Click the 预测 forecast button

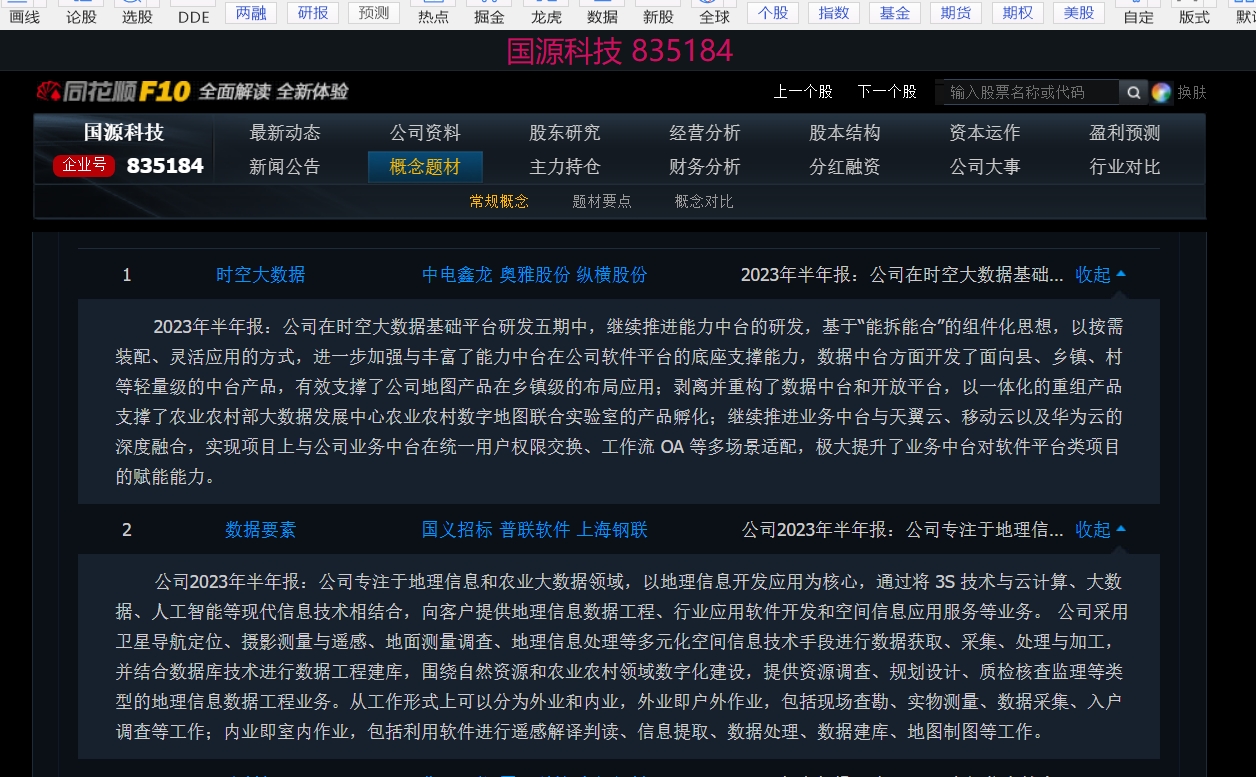coord(374,13)
